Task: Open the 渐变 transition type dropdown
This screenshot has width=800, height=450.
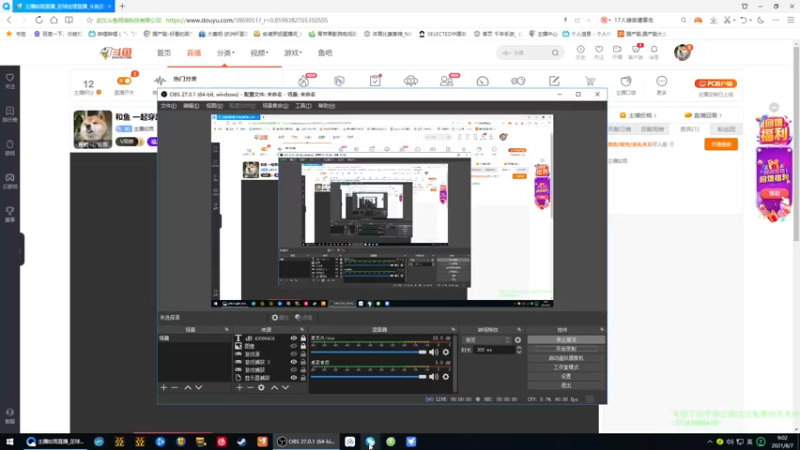Action: 486,340
